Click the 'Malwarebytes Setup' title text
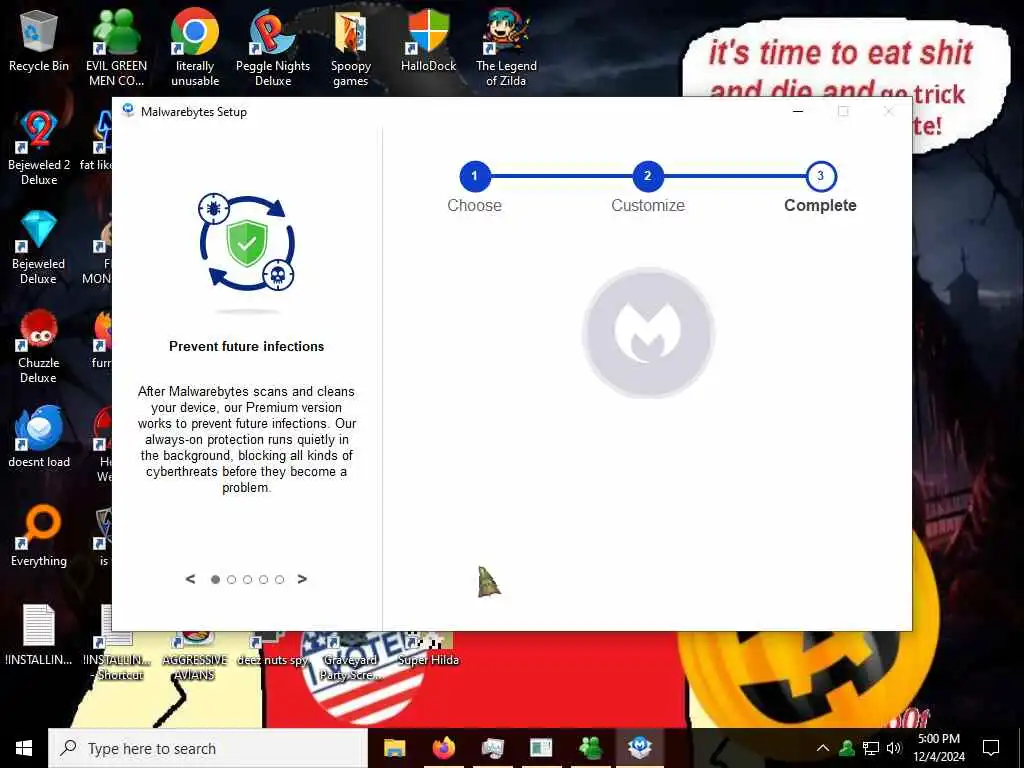This screenshot has height=768, width=1024. pyautogui.click(x=194, y=112)
